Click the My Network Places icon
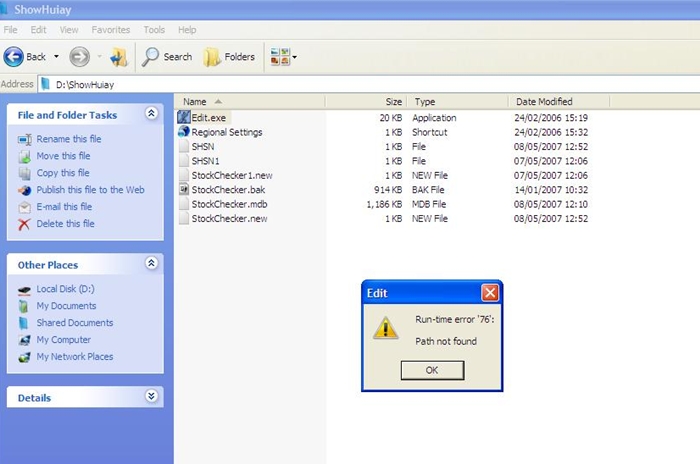This screenshot has width=700, height=464. pos(25,357)
